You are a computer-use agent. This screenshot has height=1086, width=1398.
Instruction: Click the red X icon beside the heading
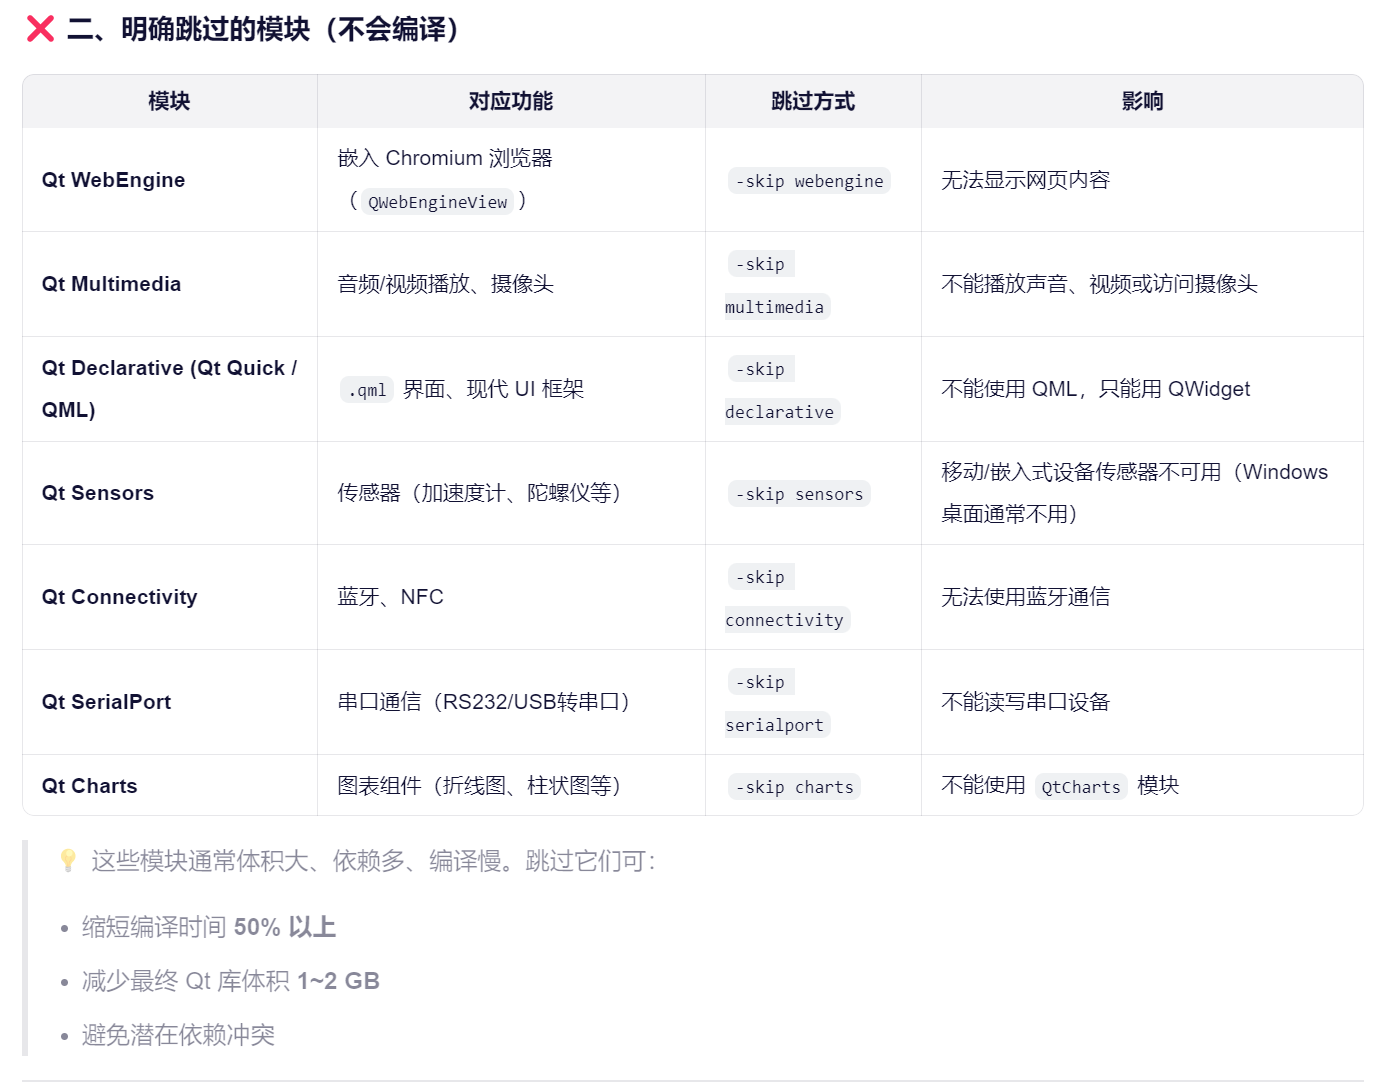pyautogui.click(x=39, y=30)
